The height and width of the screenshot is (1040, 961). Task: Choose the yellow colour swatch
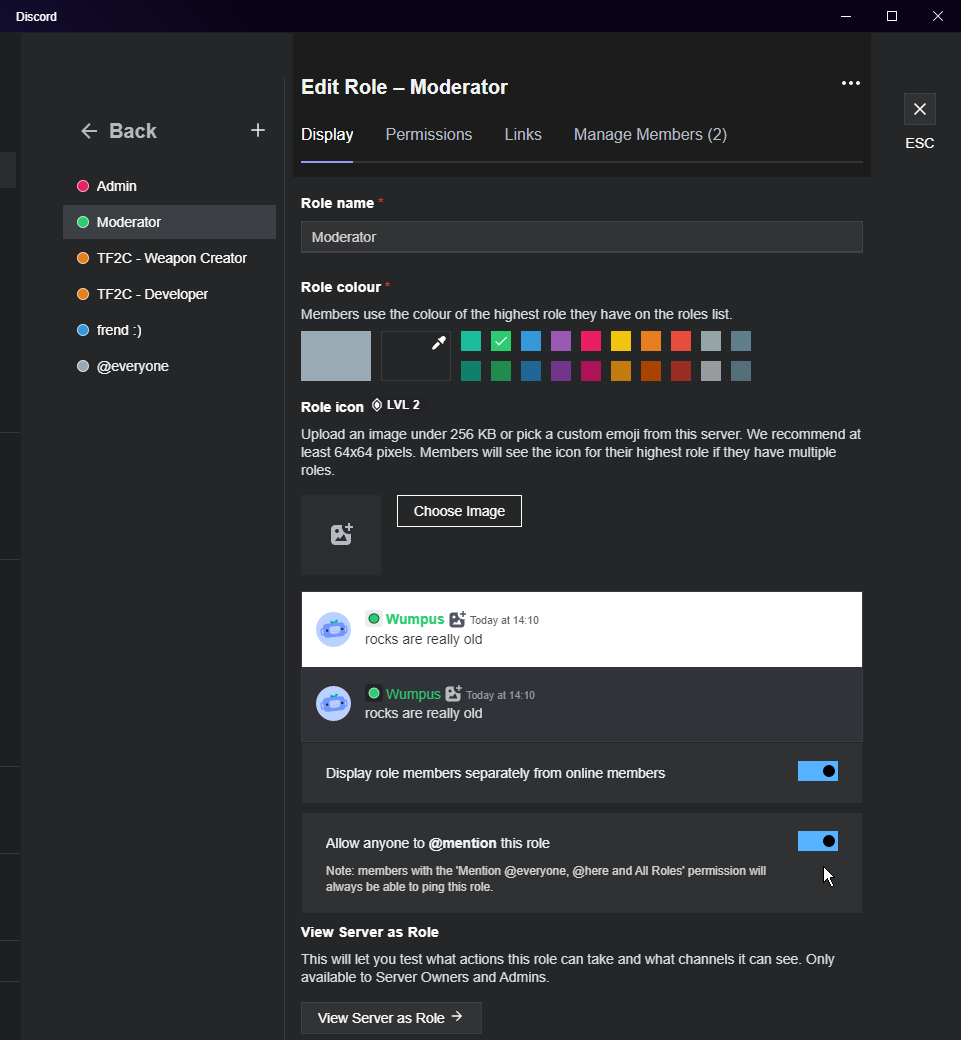coord(621,342)
